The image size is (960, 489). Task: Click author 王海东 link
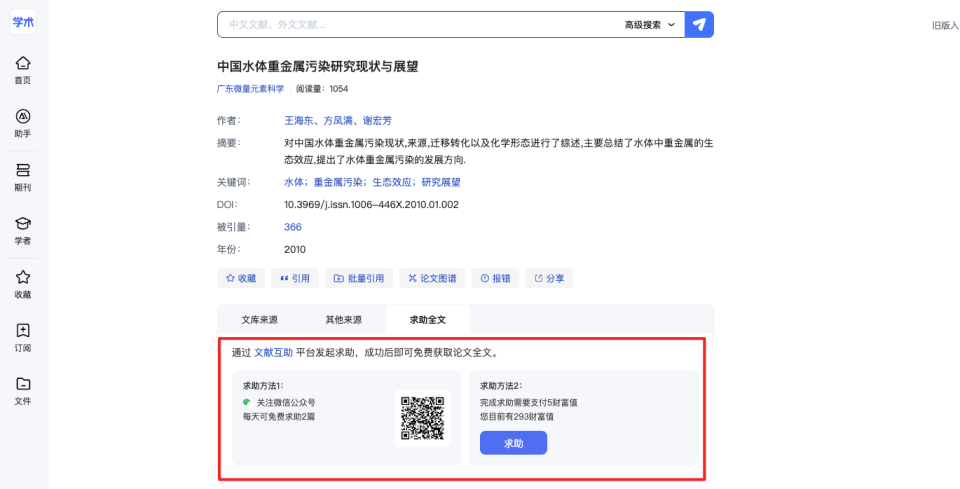(299, 121)
